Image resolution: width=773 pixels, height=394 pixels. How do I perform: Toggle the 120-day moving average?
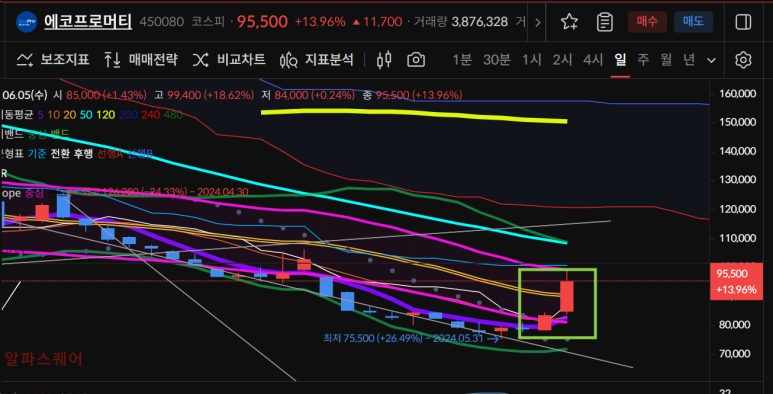point(105,115)
